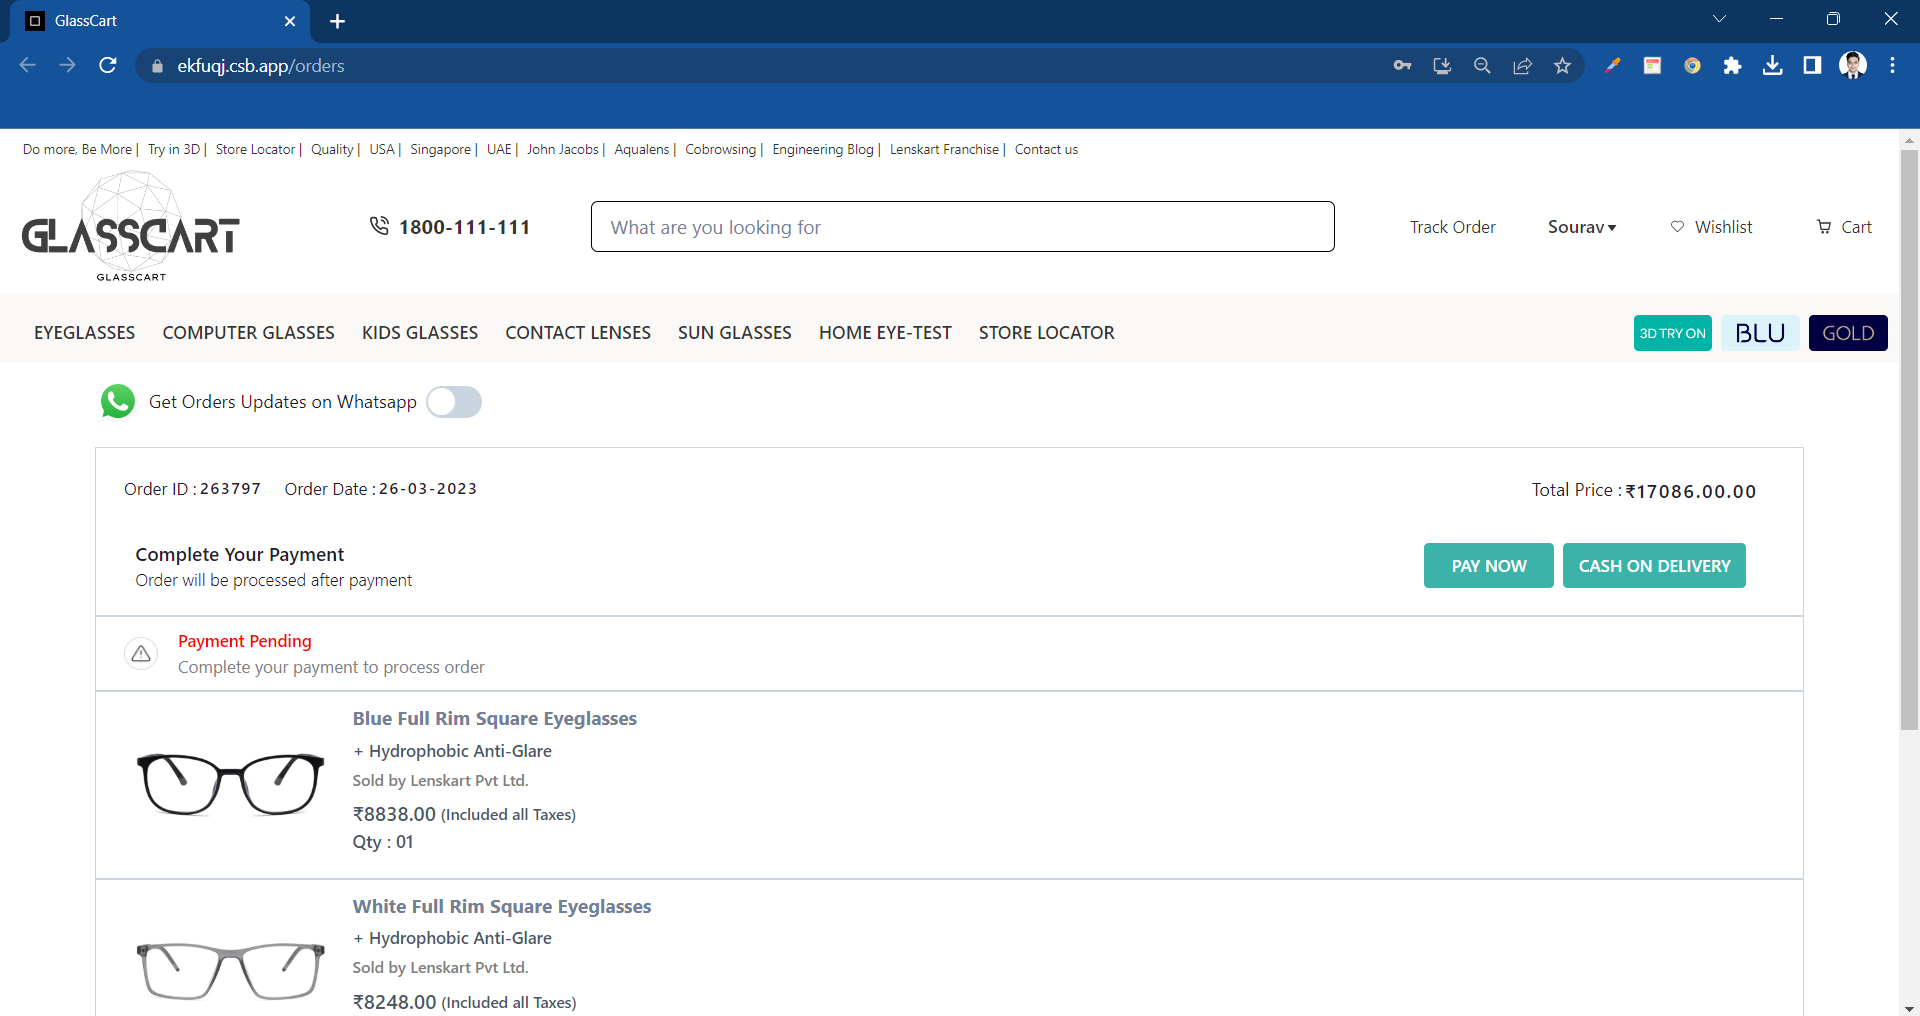Share this page via share icon
Image resolution: width=1920 pixels, height=1016 pixels.
click(x=1522, y=66)
